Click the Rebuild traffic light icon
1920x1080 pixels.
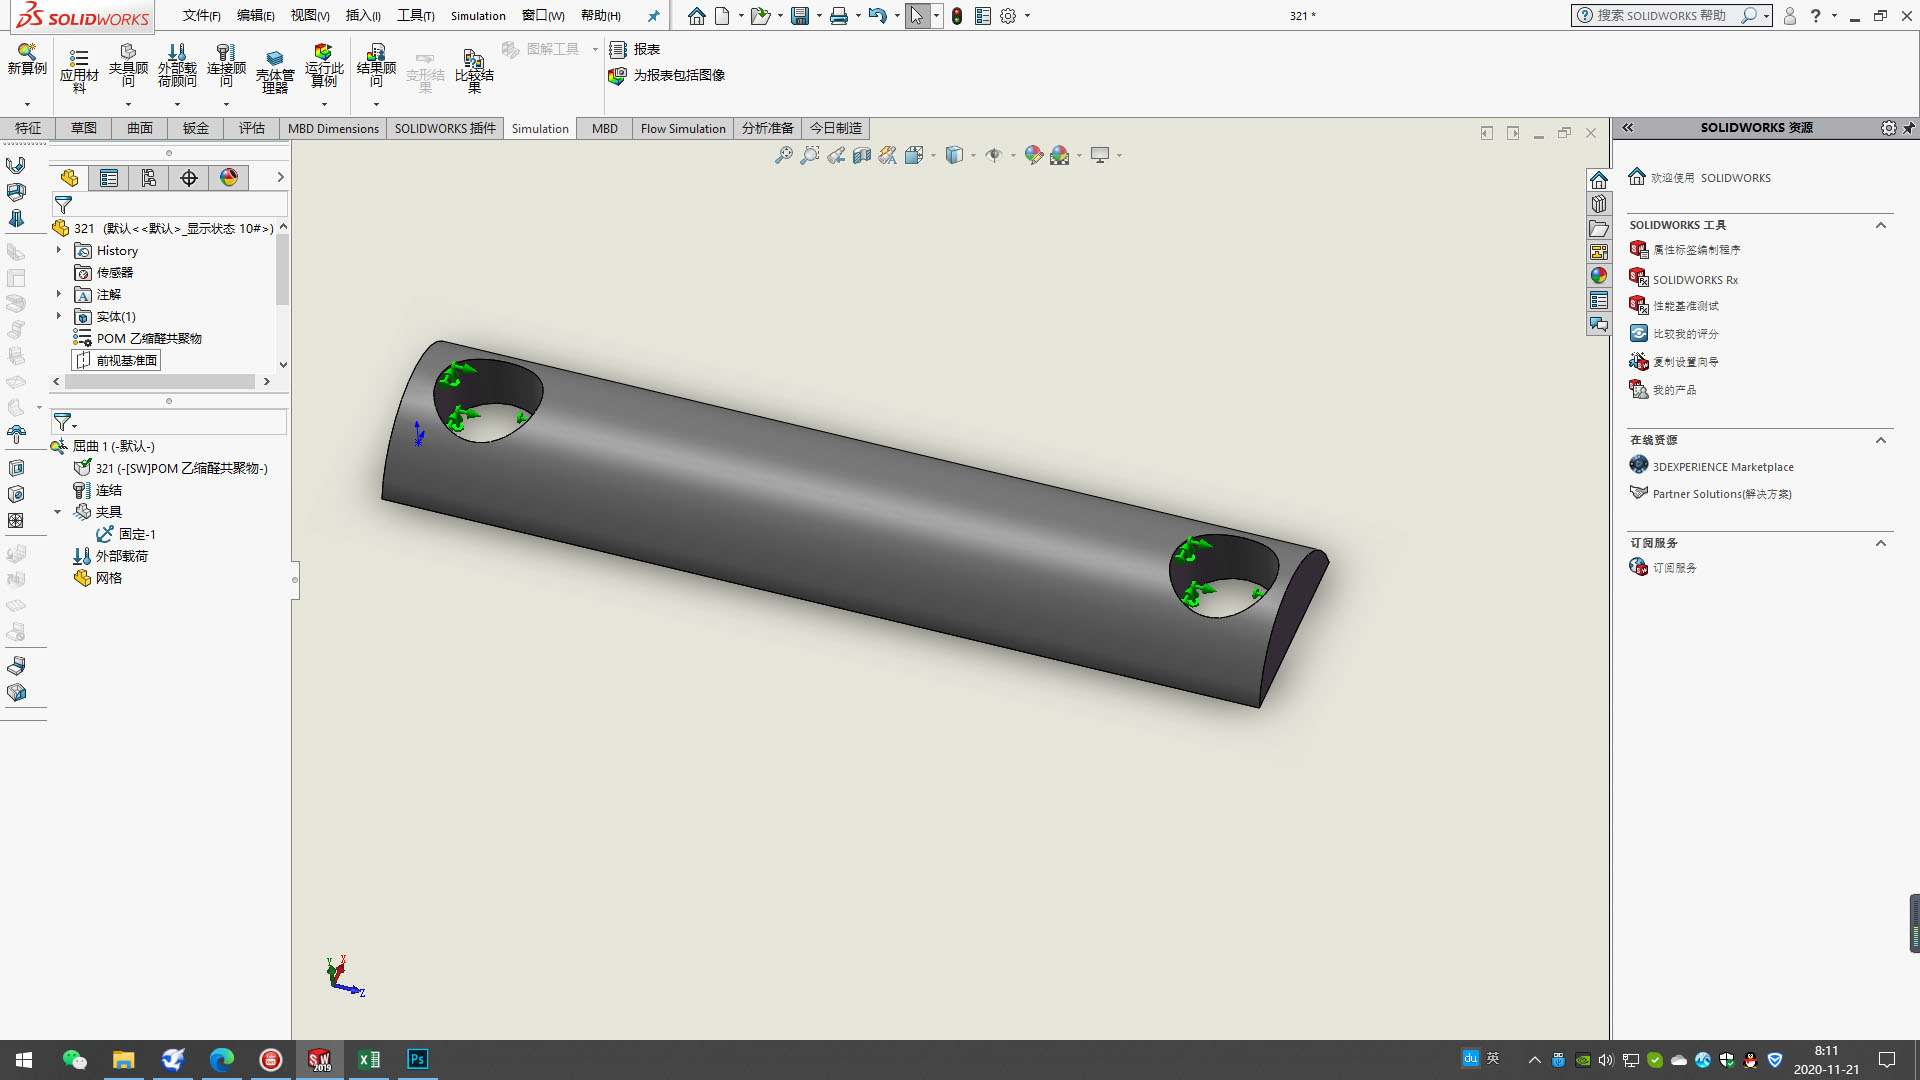click(x=957, y=16)
